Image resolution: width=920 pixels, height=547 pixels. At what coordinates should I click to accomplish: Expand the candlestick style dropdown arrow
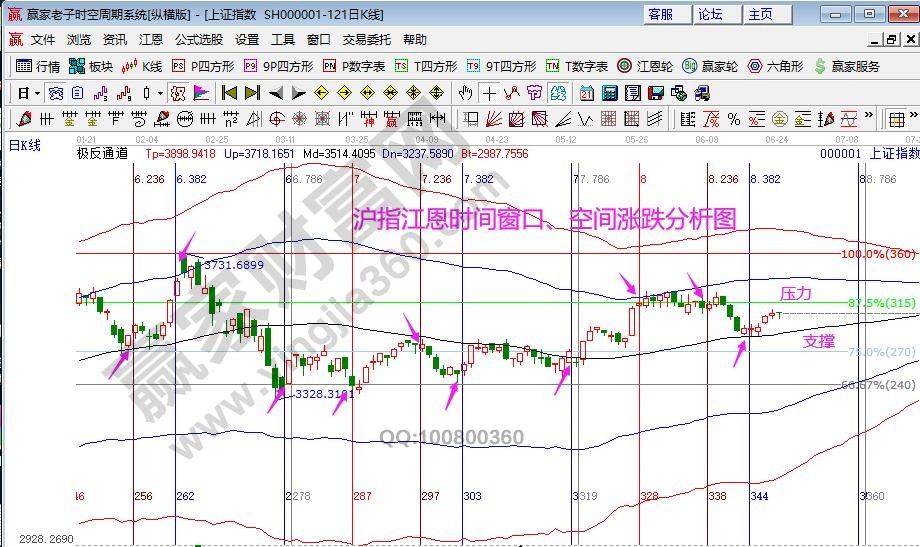(x=160, y=93)
